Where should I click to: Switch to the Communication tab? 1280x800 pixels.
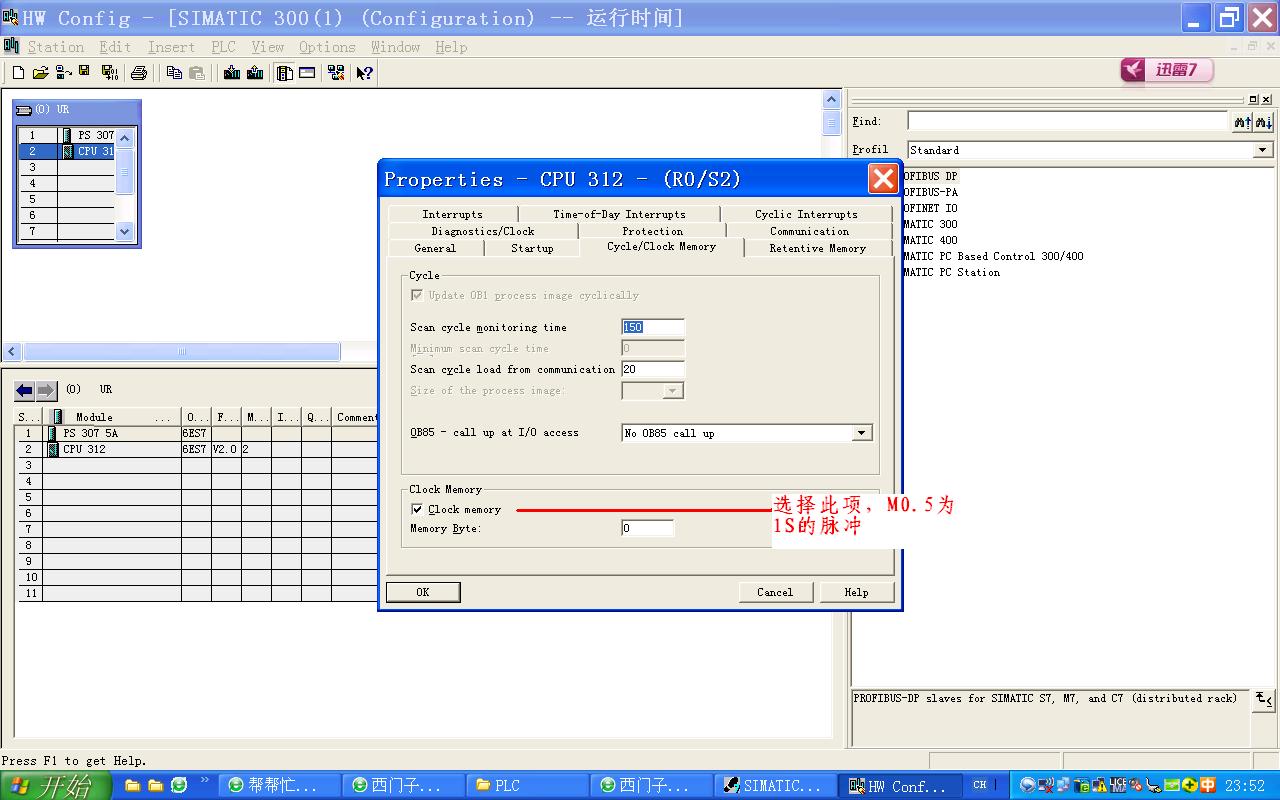tap(809, 231)
